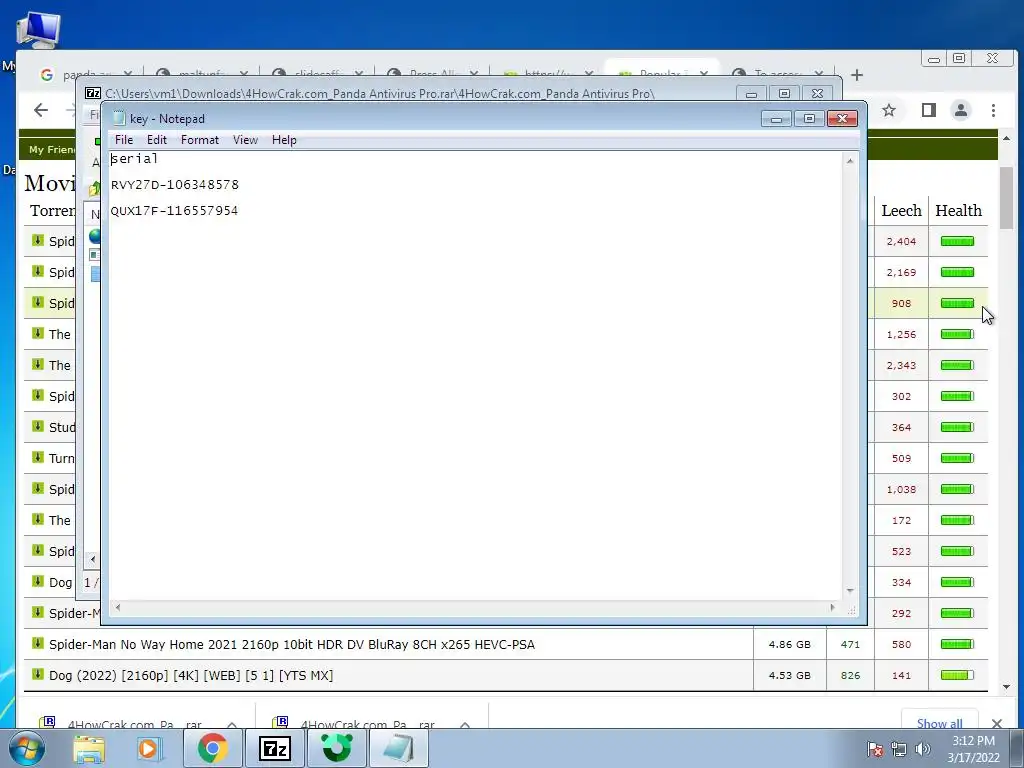Click the Health column header
This screenshot has width=1024, height=768.
[x=958, y=210]
